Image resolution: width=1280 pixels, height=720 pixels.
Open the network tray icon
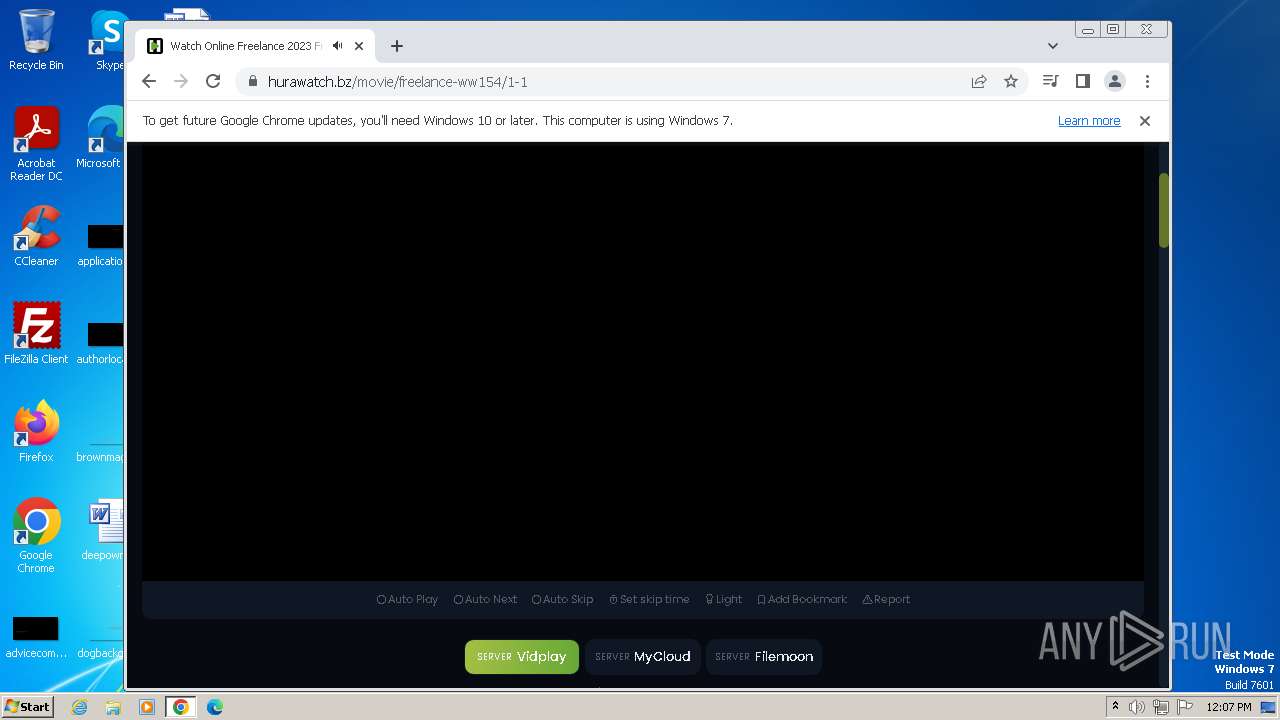(x=1161, y=707)
